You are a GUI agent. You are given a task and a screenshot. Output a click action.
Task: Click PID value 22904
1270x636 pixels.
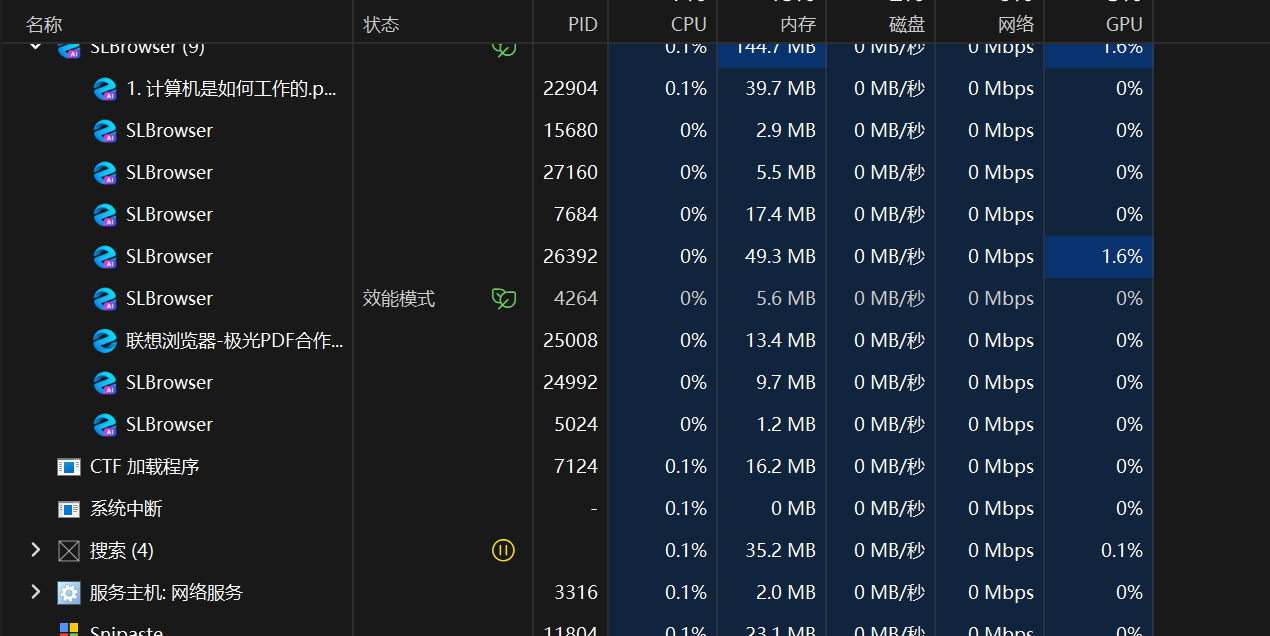pyautogui.click(x=570, y=89)
